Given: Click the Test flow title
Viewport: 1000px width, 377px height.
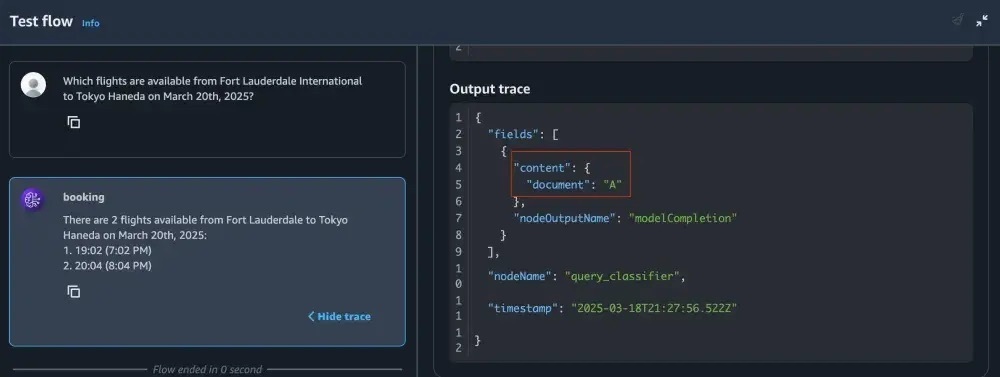Looking at the screenshot, I should pos(41,21).
